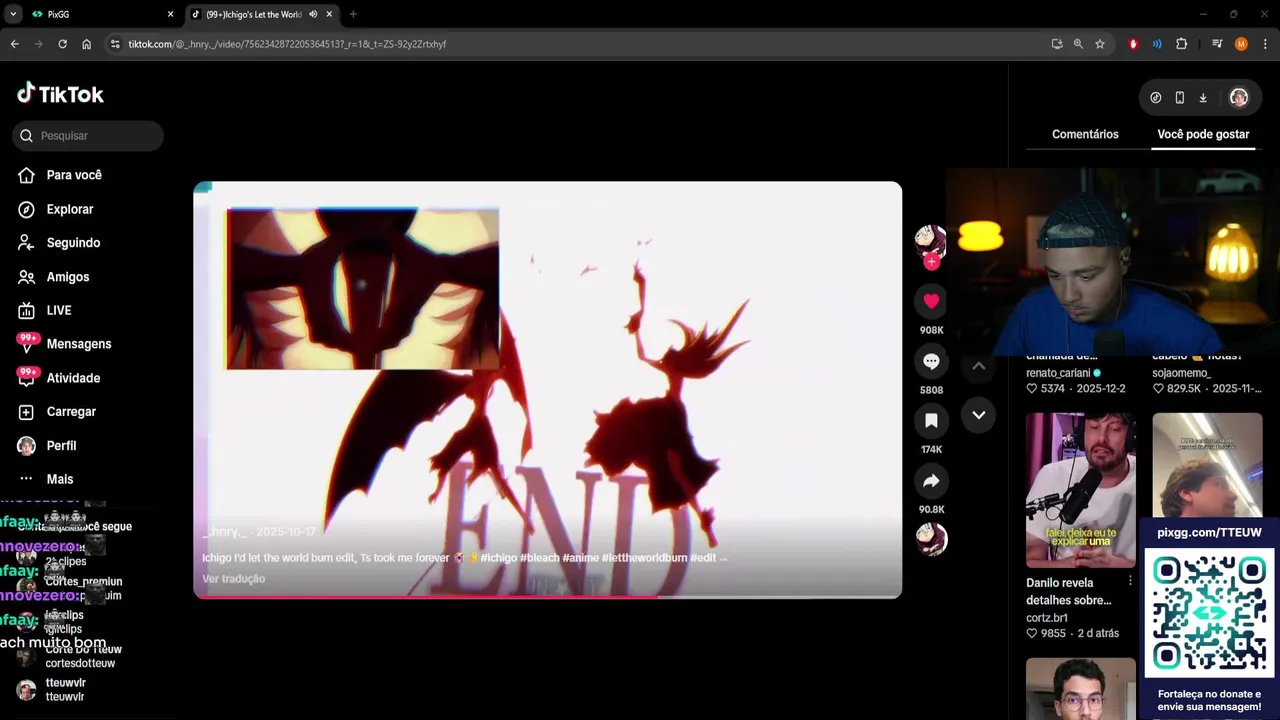Open comments via the speech bubble icon
Screen dimensions: 1280x720
[x=931, y=361]
